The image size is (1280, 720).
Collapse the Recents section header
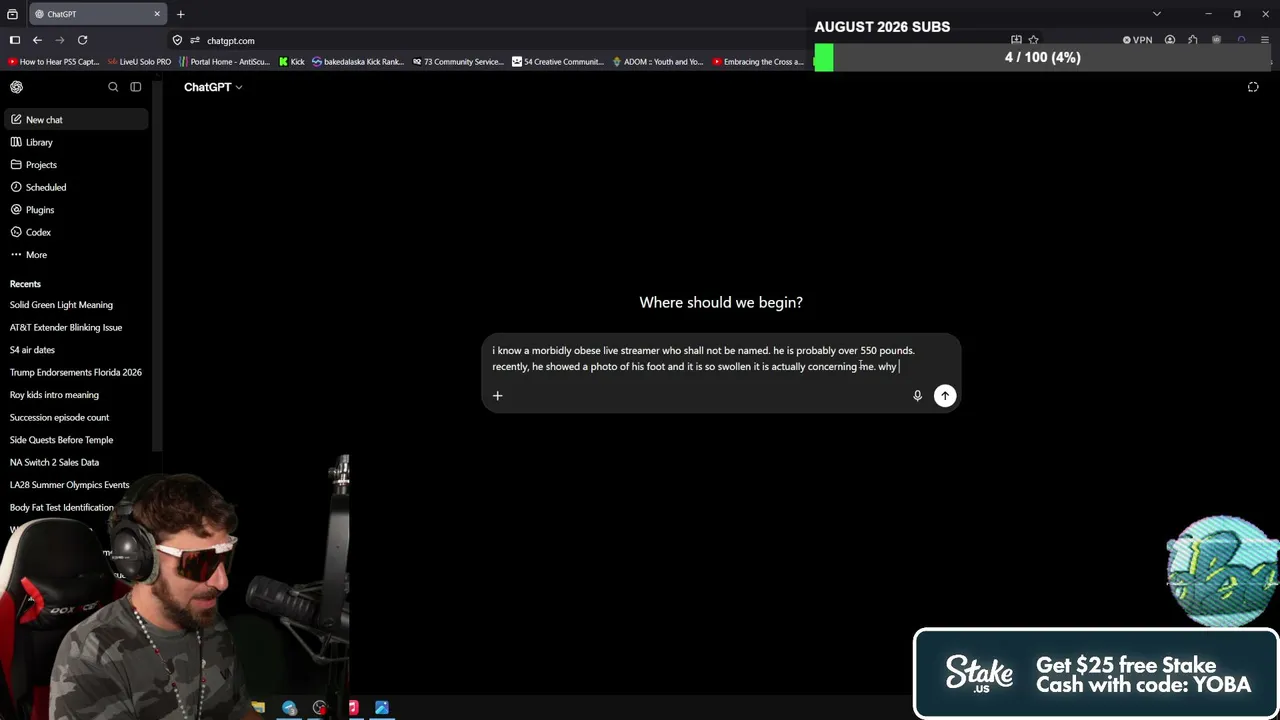[25, 284]
